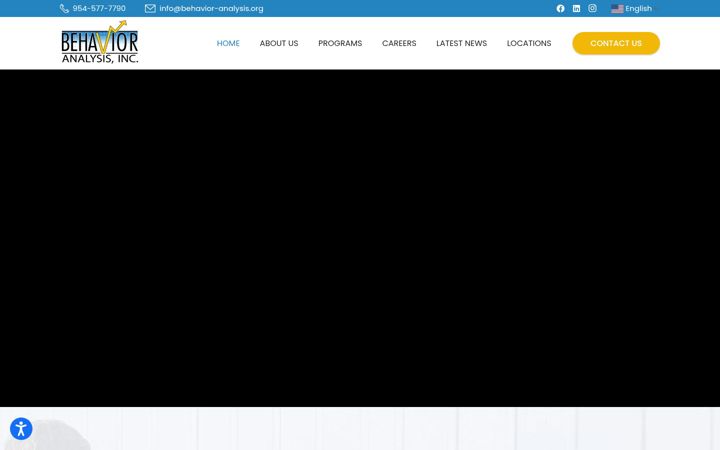
Task: Open the info@behavior-analysis.org email link
Action: (x=212, y=8)
